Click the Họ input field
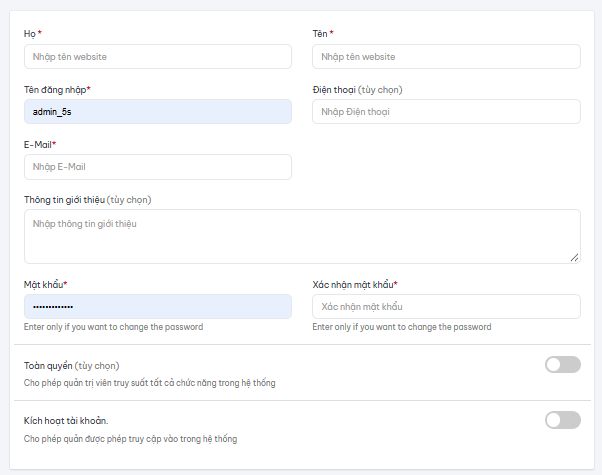 click(x=158, y=56)
